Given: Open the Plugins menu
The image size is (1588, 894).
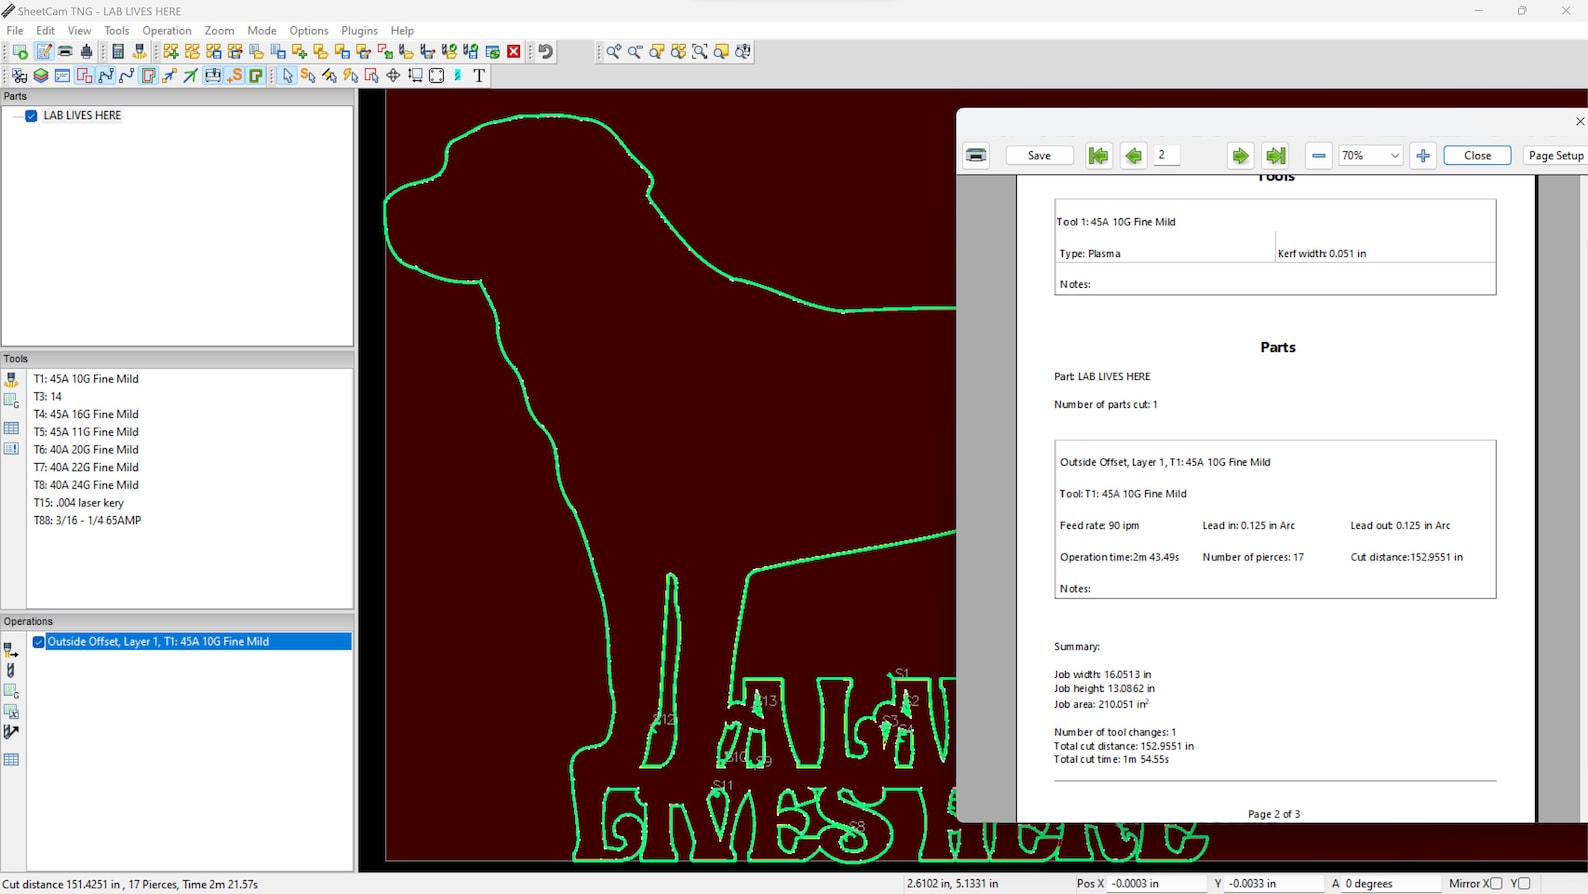Looking at the screenshot, I should pyautogui.click(x=359, y=31).
